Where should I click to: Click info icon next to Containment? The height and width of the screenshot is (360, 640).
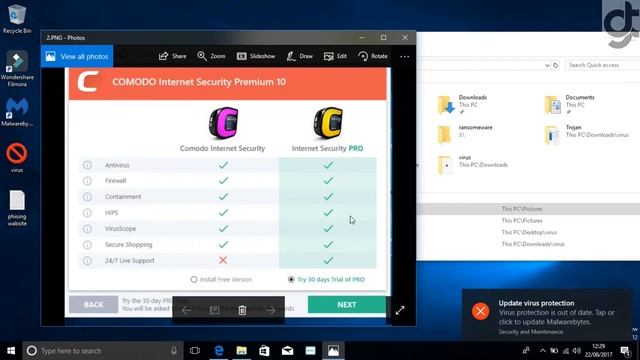87,197
